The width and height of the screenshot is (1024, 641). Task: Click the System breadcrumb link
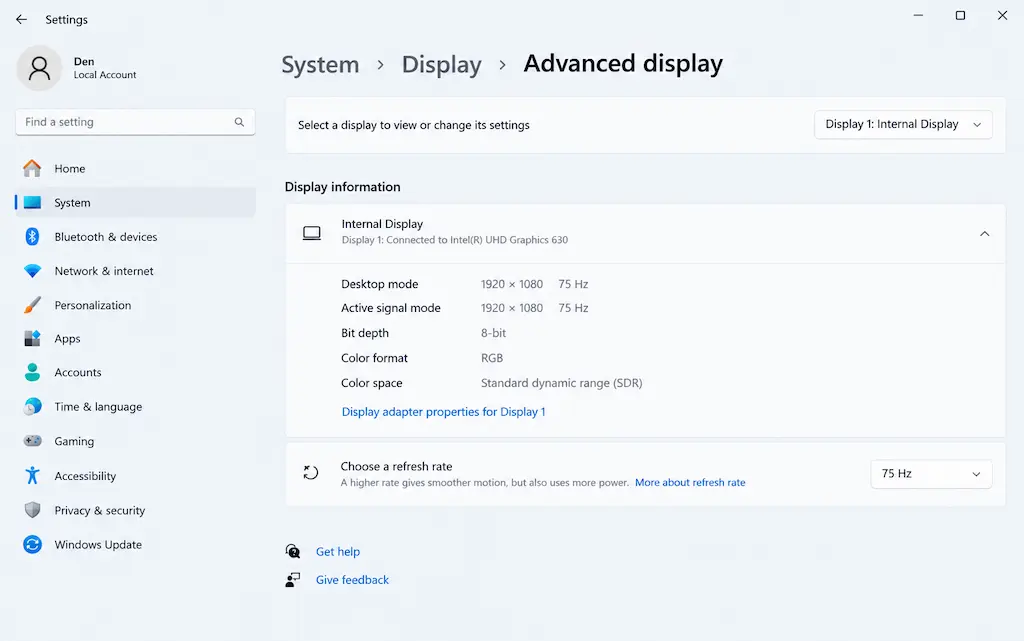pos(320,65)
